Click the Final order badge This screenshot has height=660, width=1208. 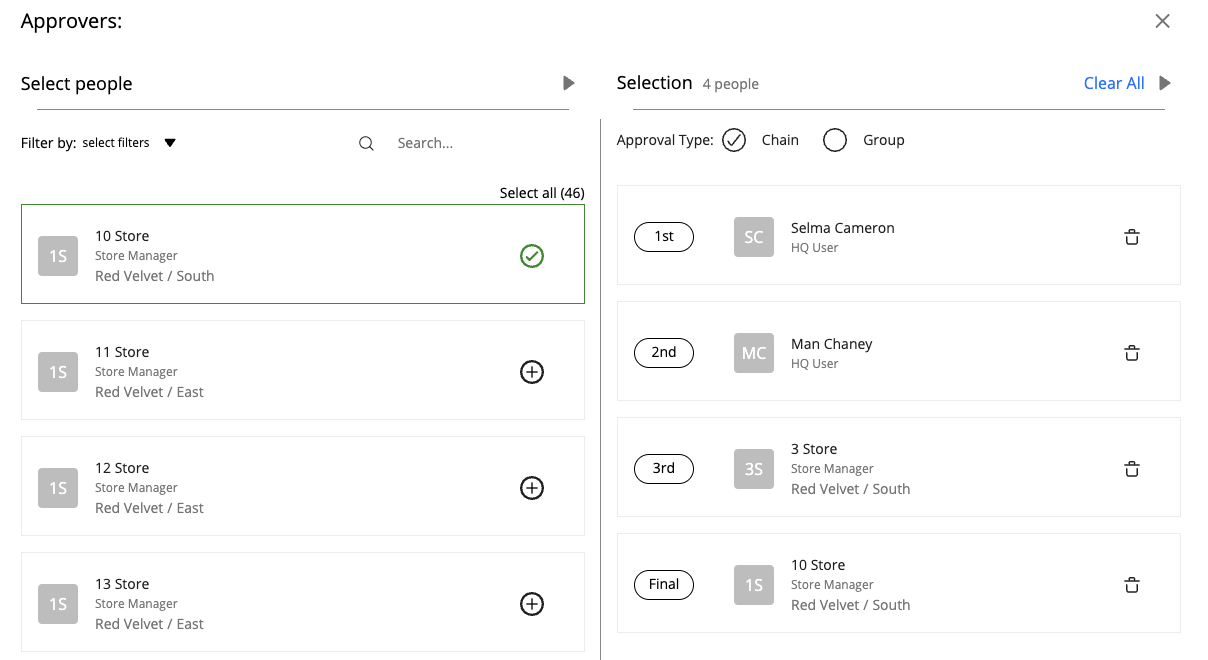click(664, 585)
